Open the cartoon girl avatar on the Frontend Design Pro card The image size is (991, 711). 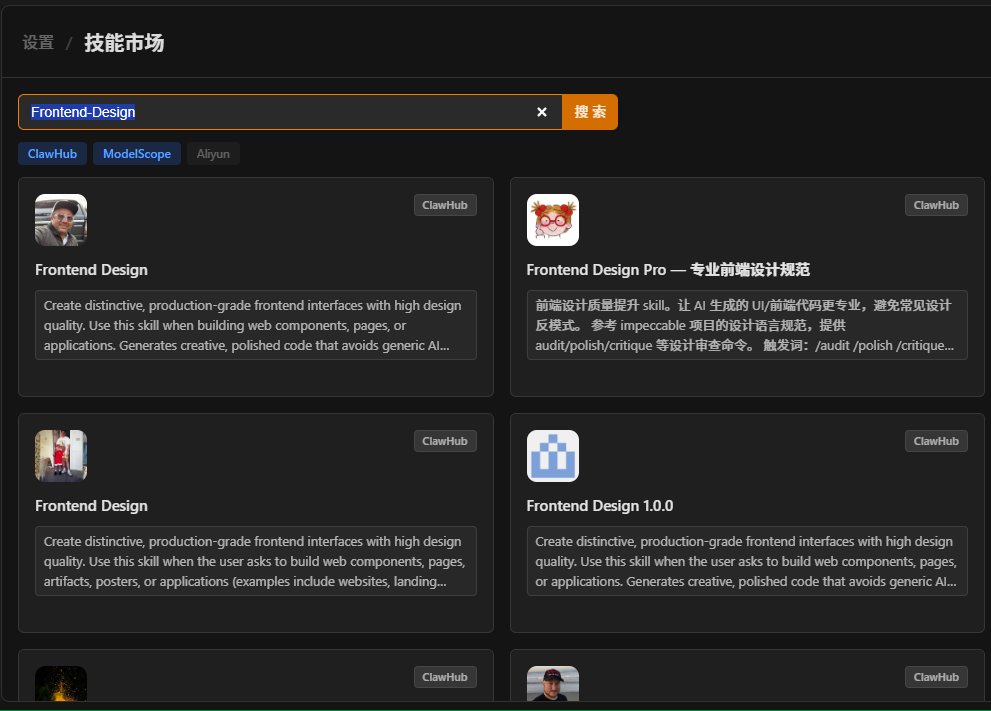[x=552, y=220]
